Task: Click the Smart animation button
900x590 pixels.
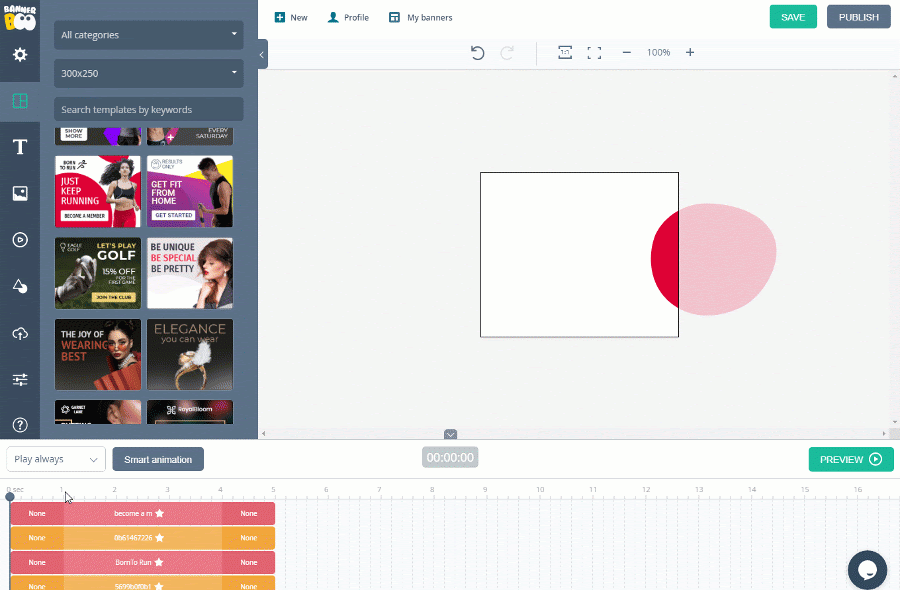Action: [x=158, y=459]
